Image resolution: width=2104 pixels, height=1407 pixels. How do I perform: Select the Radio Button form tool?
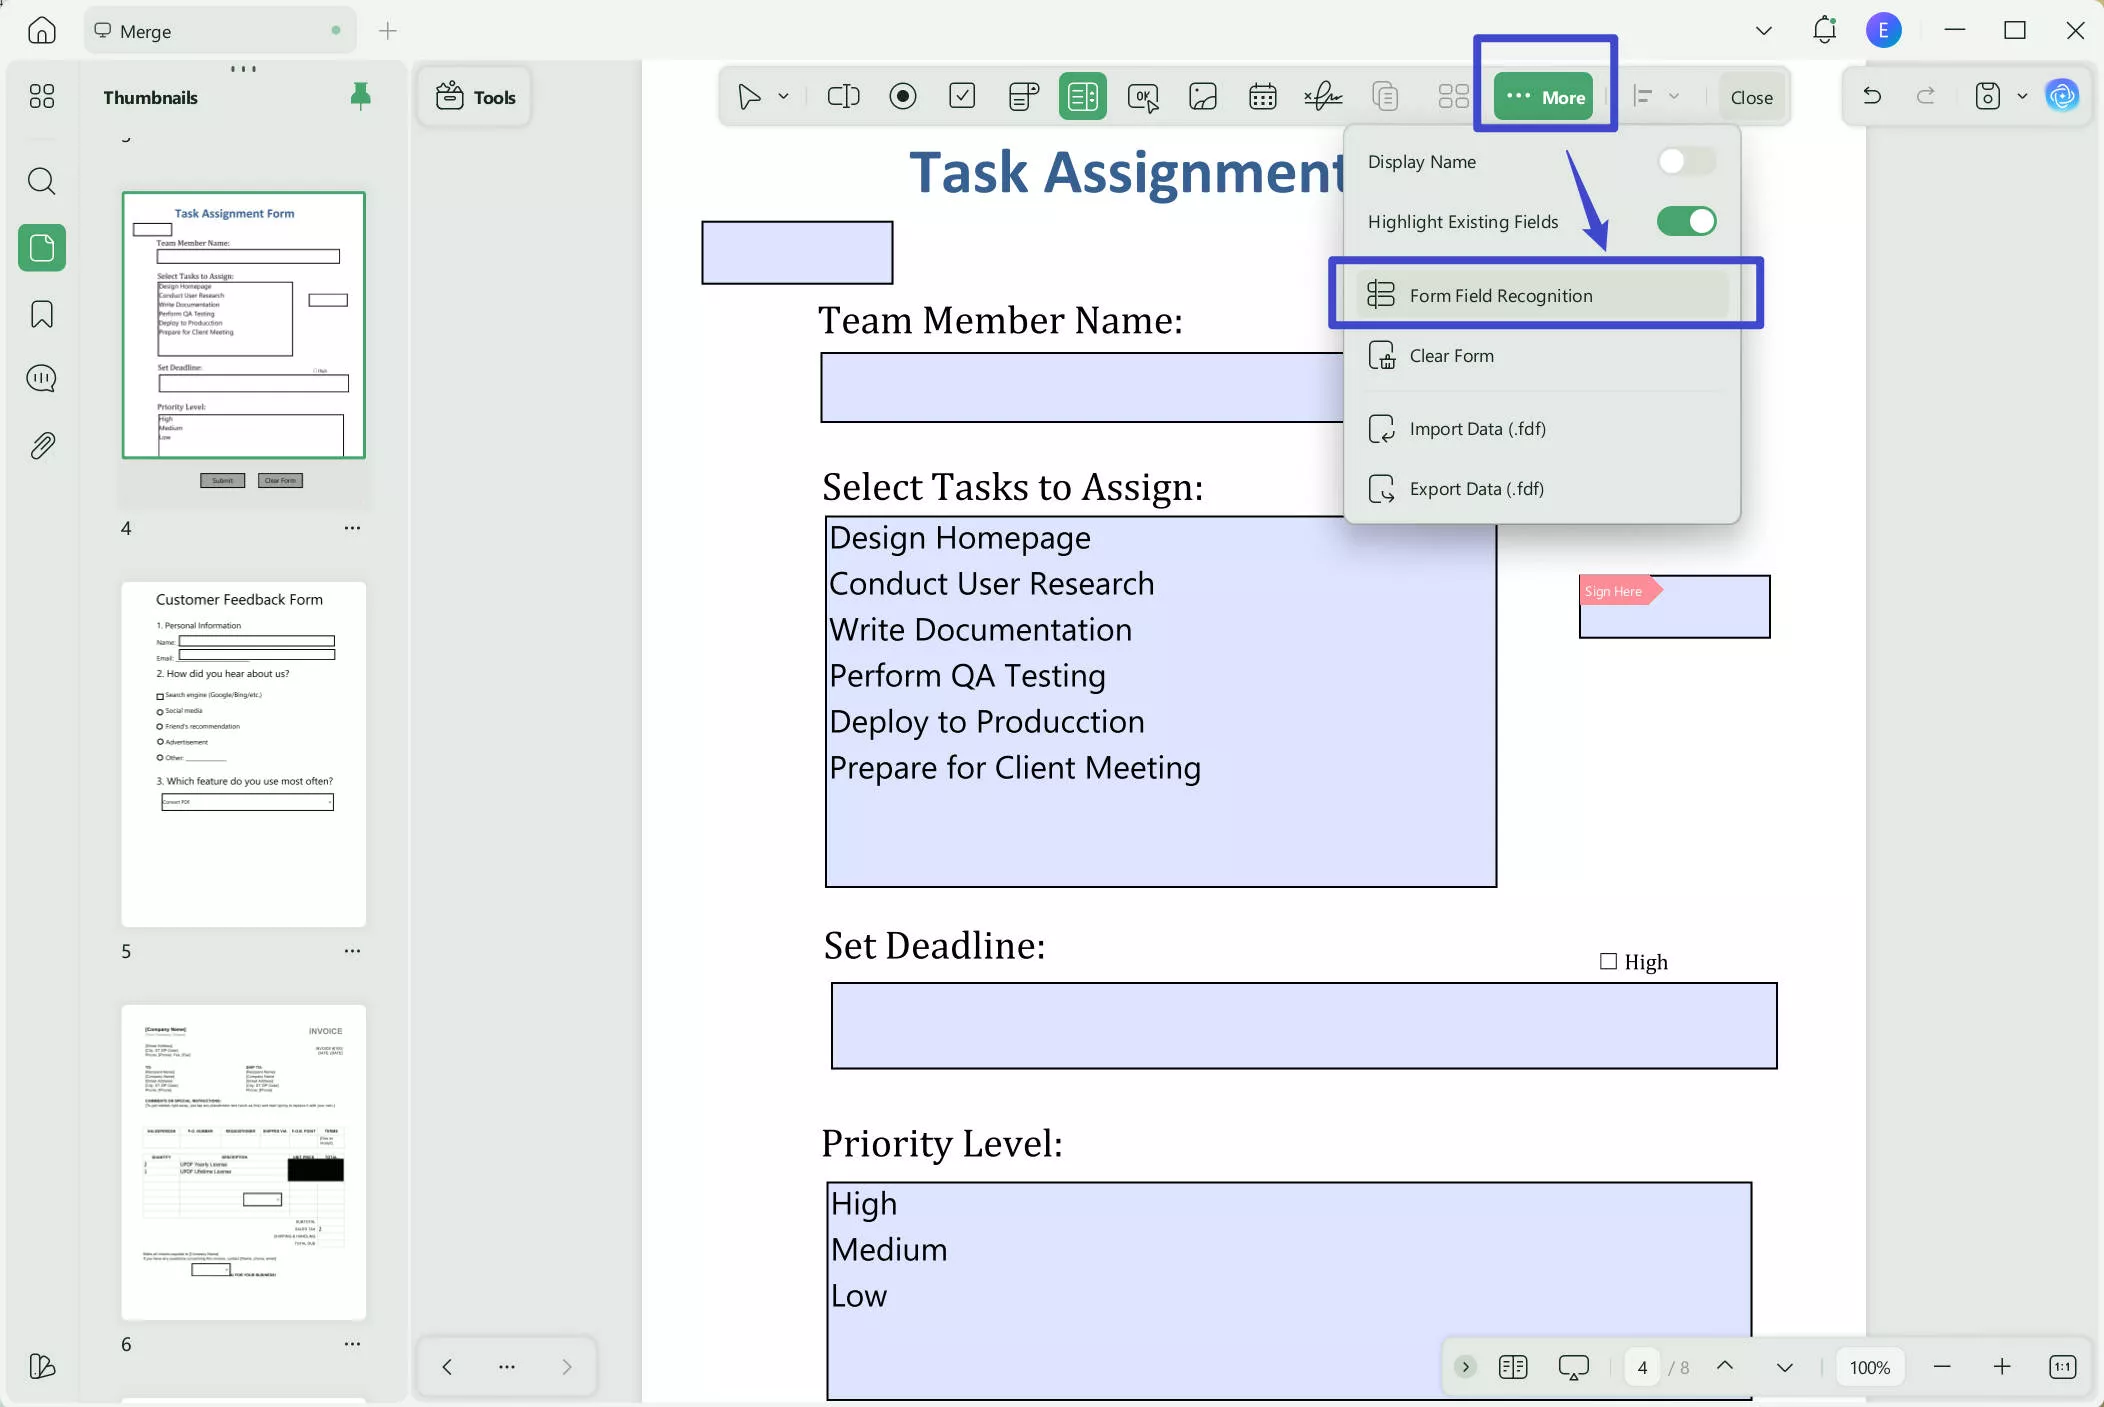coord(903,96)
